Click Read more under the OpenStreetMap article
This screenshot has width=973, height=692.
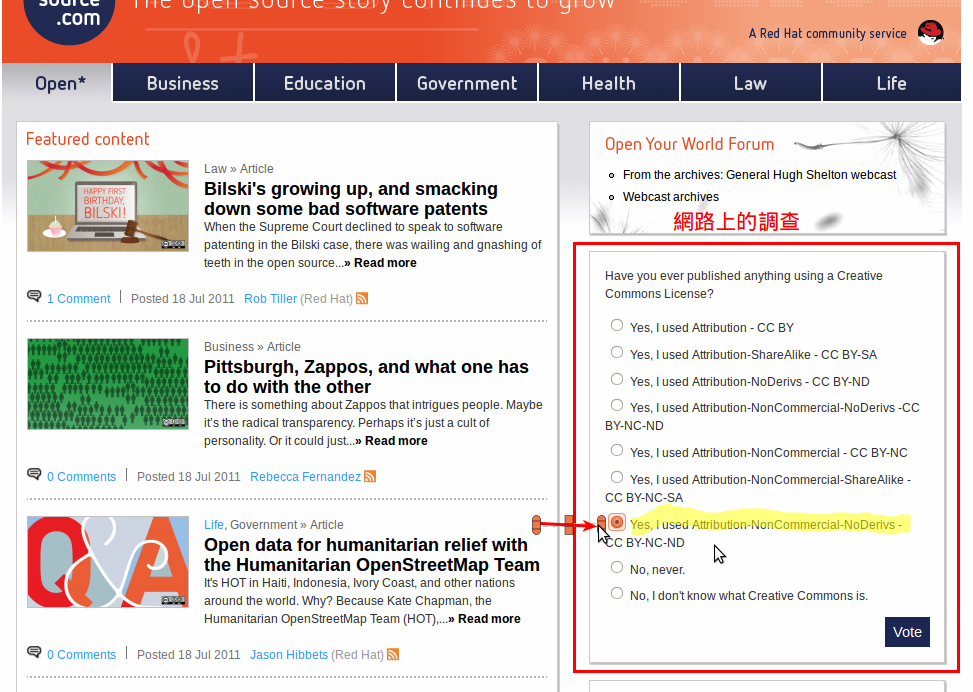tap(489, 619)
